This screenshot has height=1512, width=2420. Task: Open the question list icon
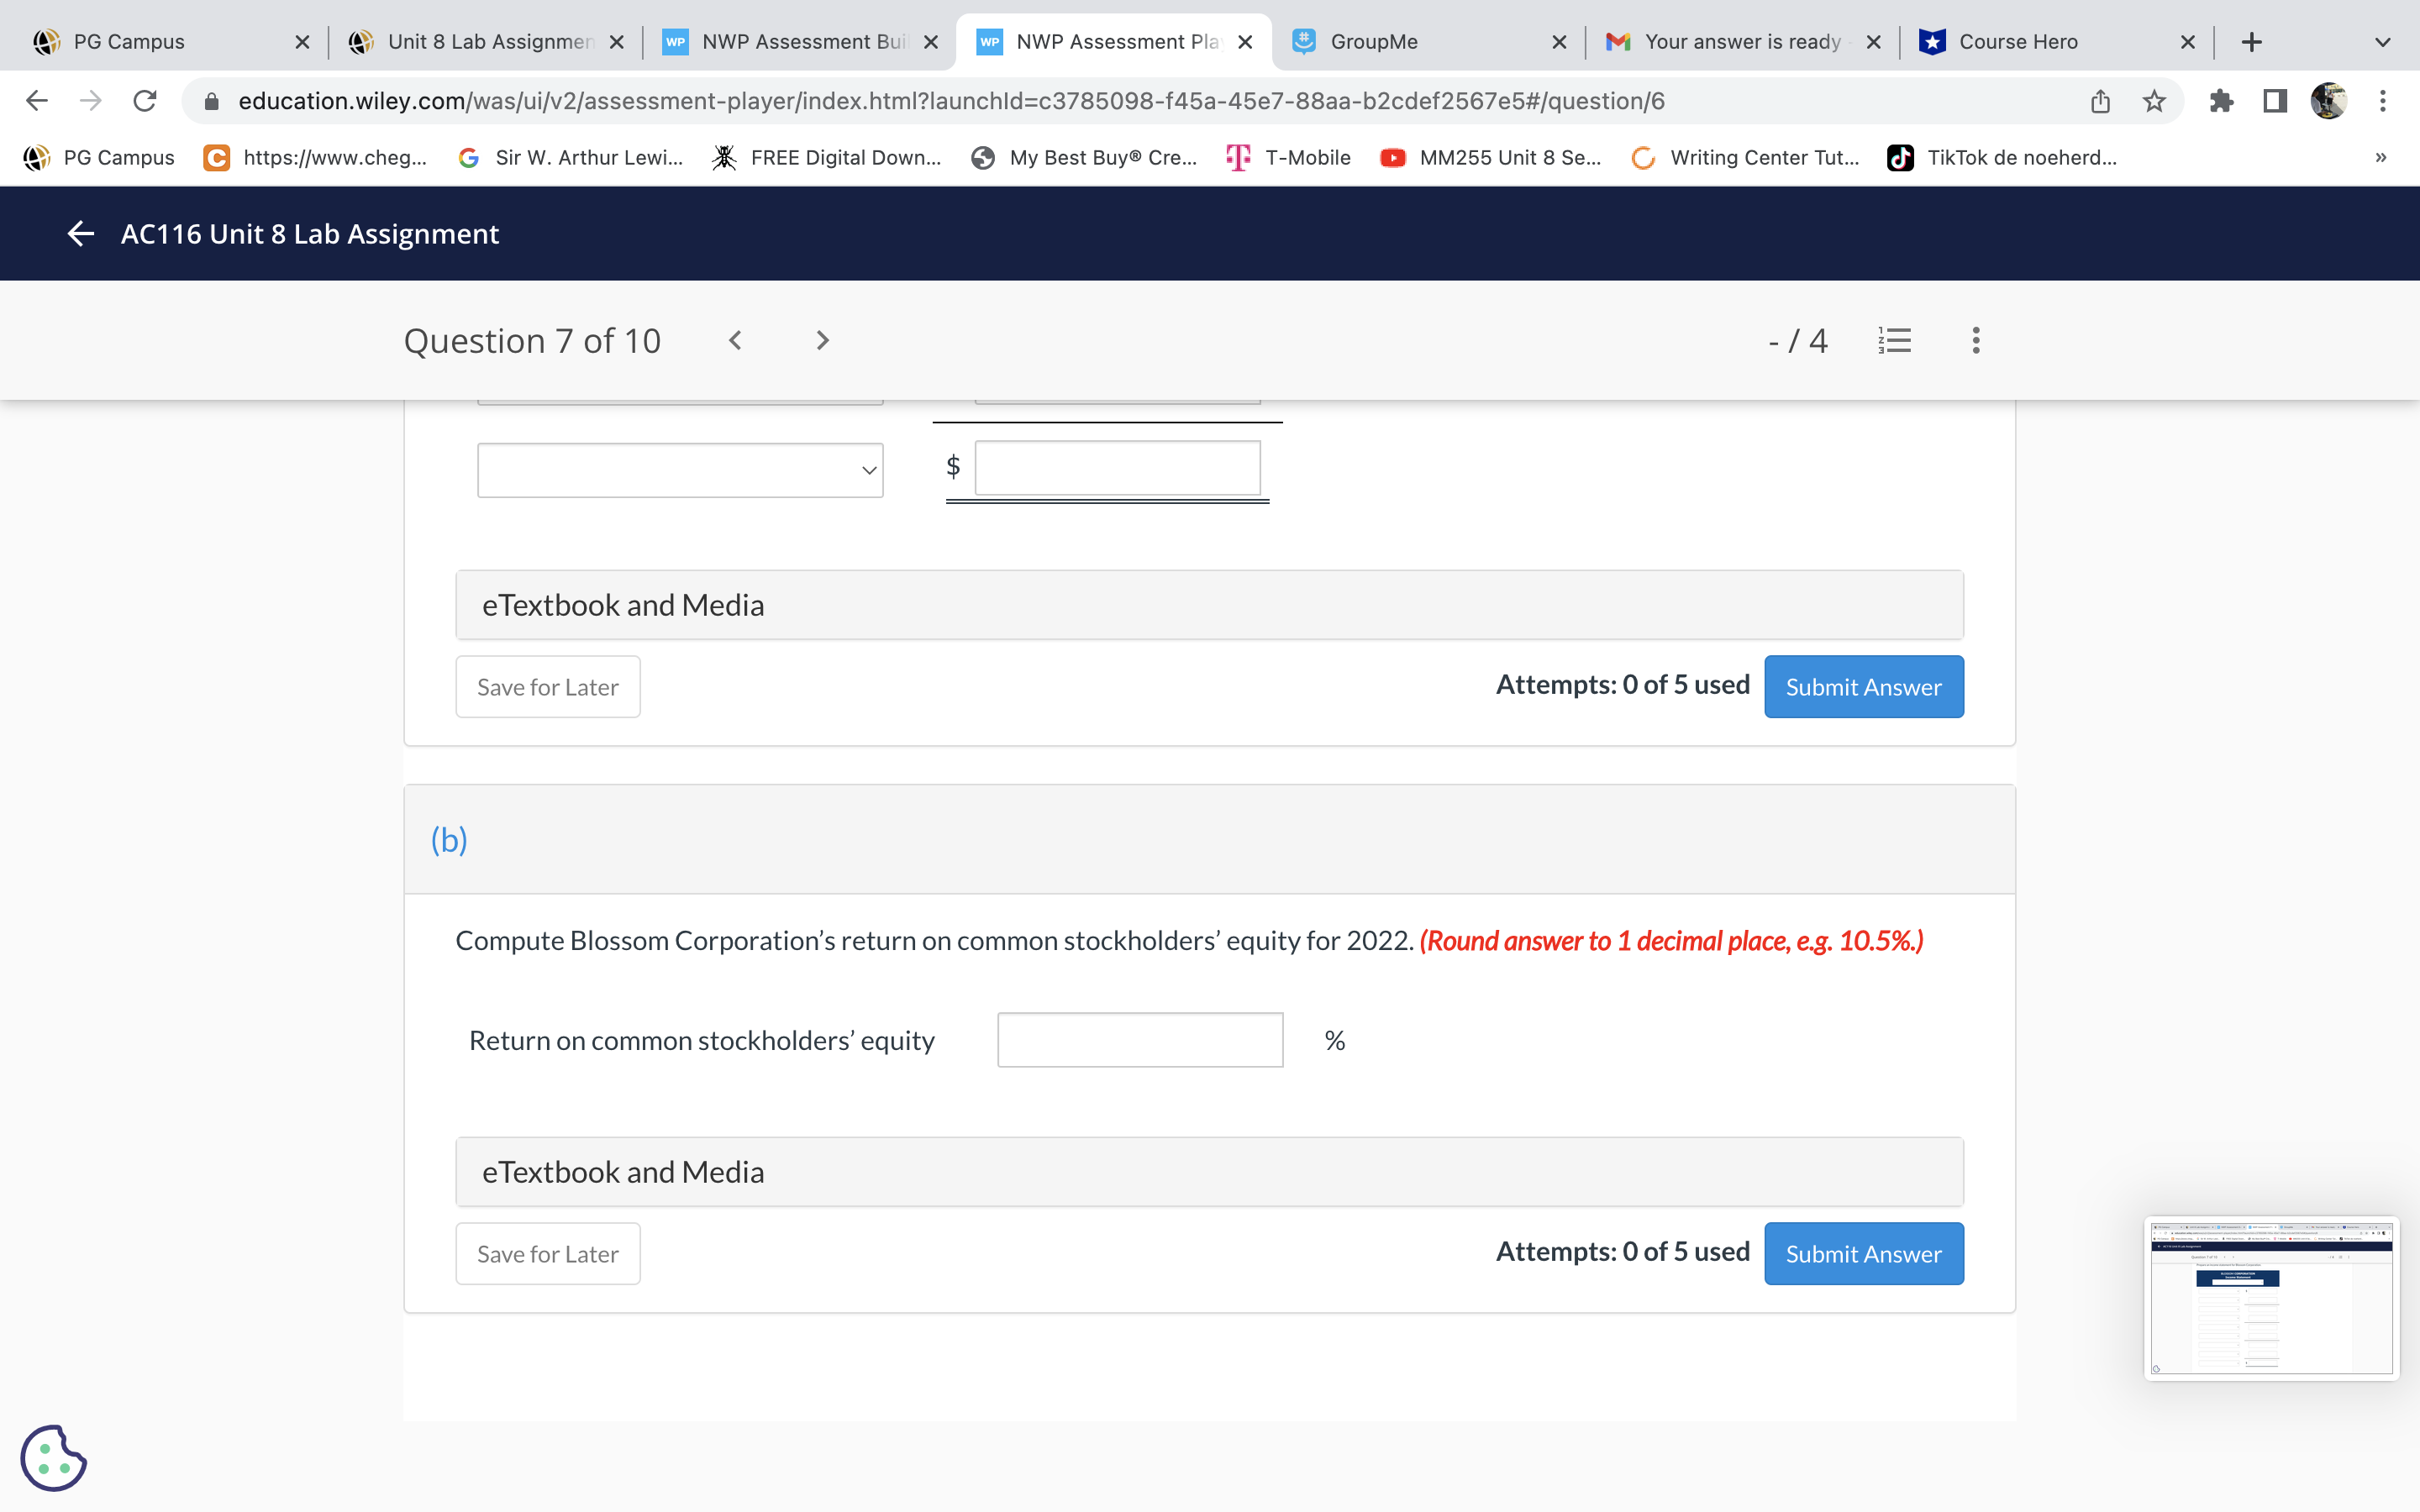tap(1894, 341)
